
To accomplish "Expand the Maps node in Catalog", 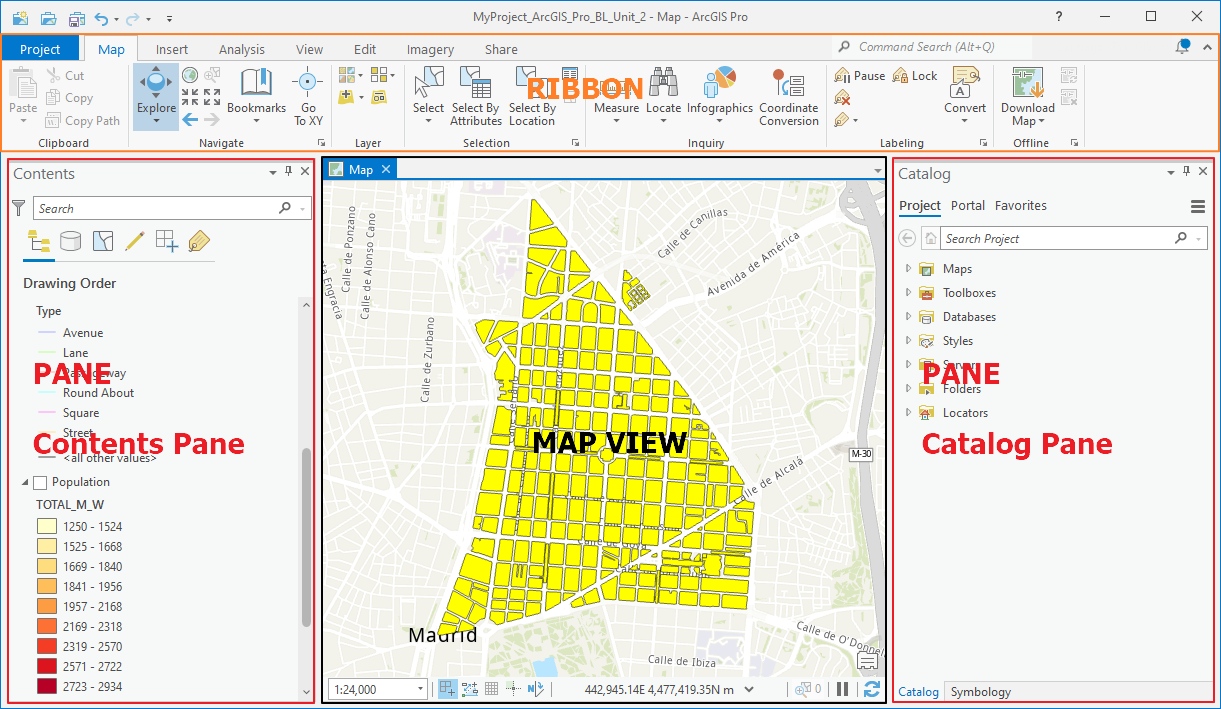I will 908,269.
